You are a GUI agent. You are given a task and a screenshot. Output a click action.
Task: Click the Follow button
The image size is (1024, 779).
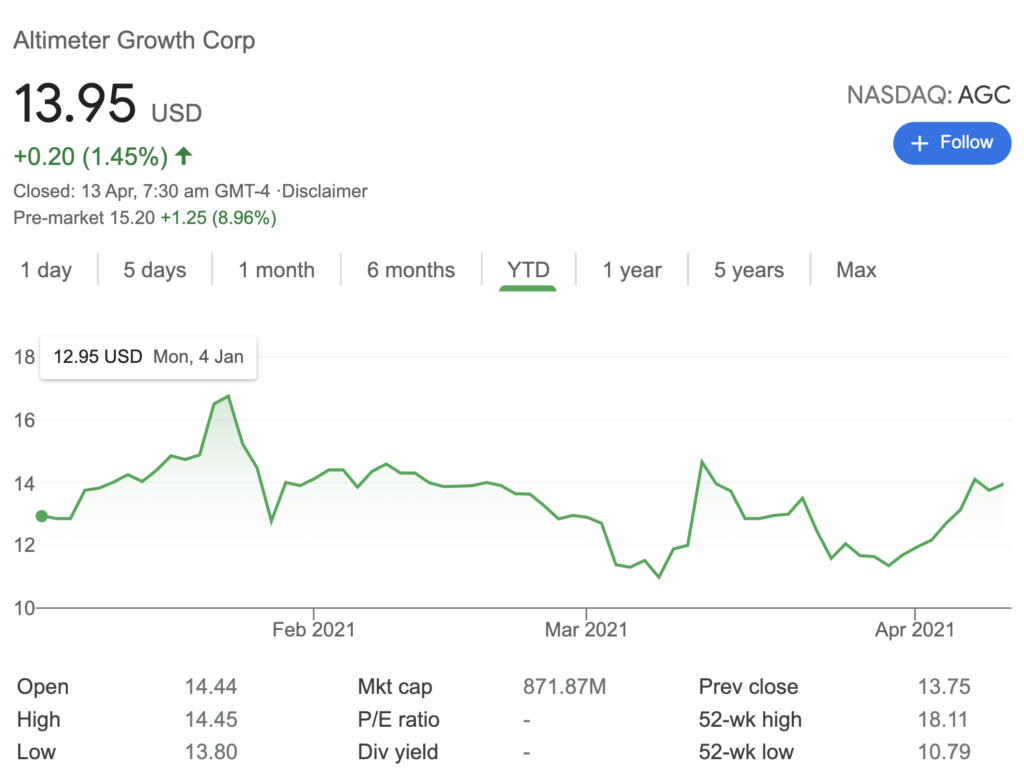tap(952, 143)
